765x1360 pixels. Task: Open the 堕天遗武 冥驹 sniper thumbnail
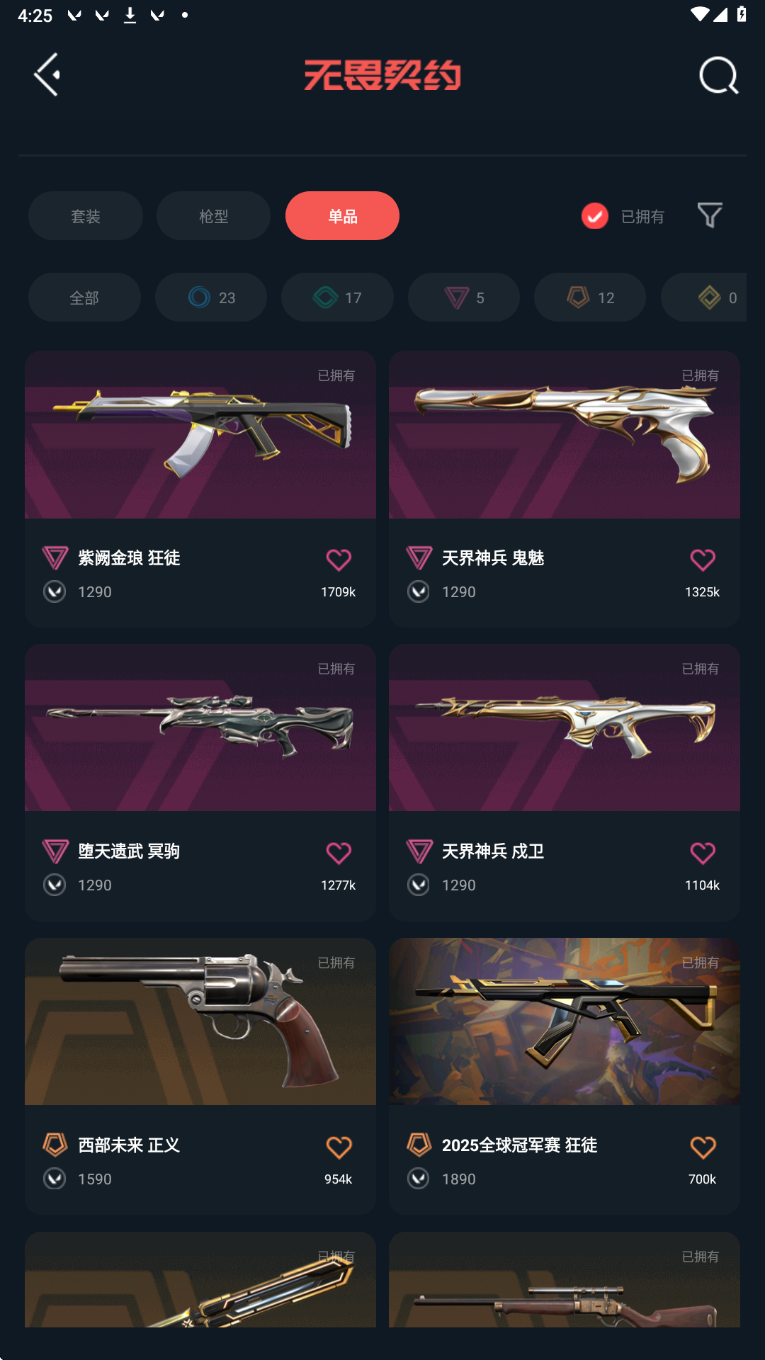click(x=200, y=727)
